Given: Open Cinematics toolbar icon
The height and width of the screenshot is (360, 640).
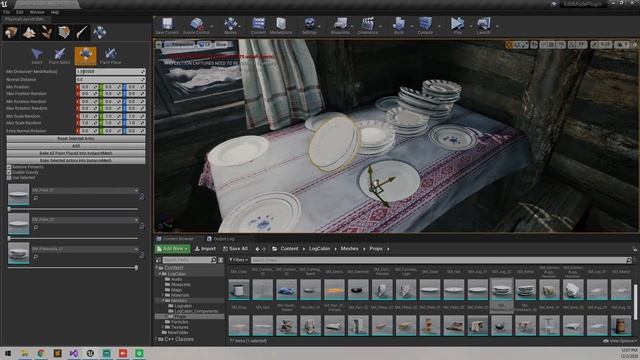Looking at the screenshot, I should coord(368,25).
